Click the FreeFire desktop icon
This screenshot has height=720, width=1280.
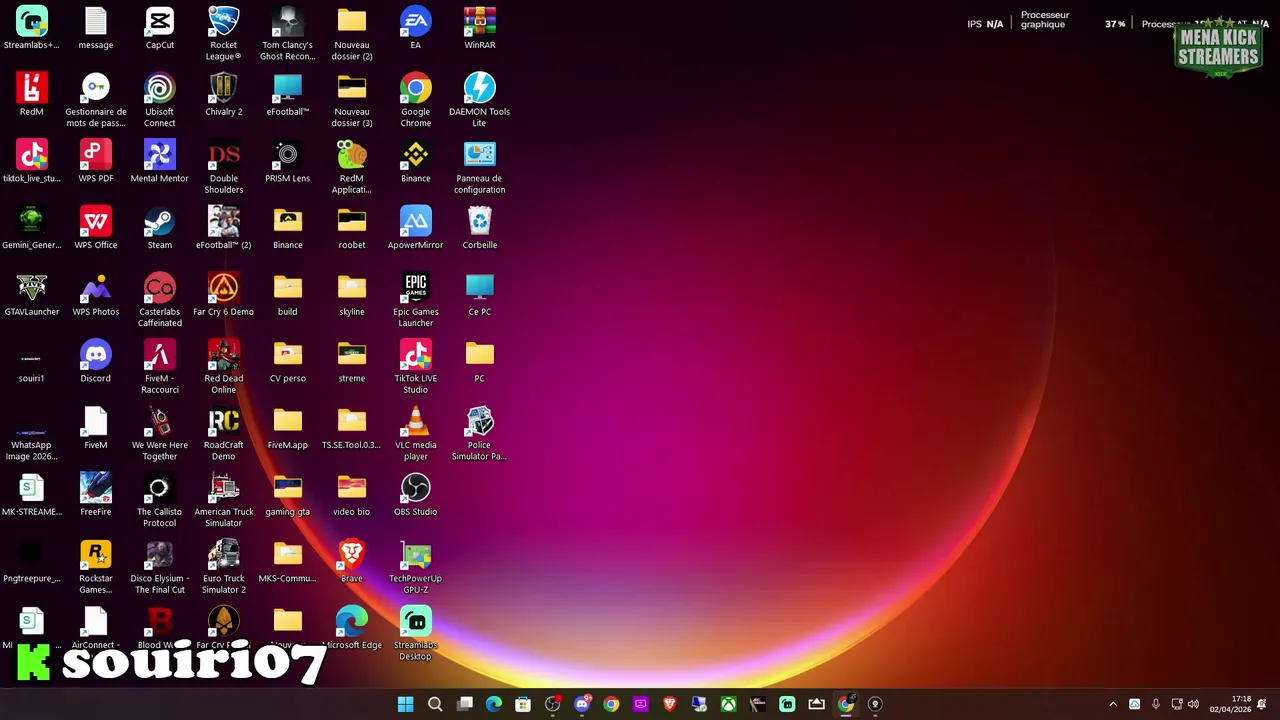point(96,495)
